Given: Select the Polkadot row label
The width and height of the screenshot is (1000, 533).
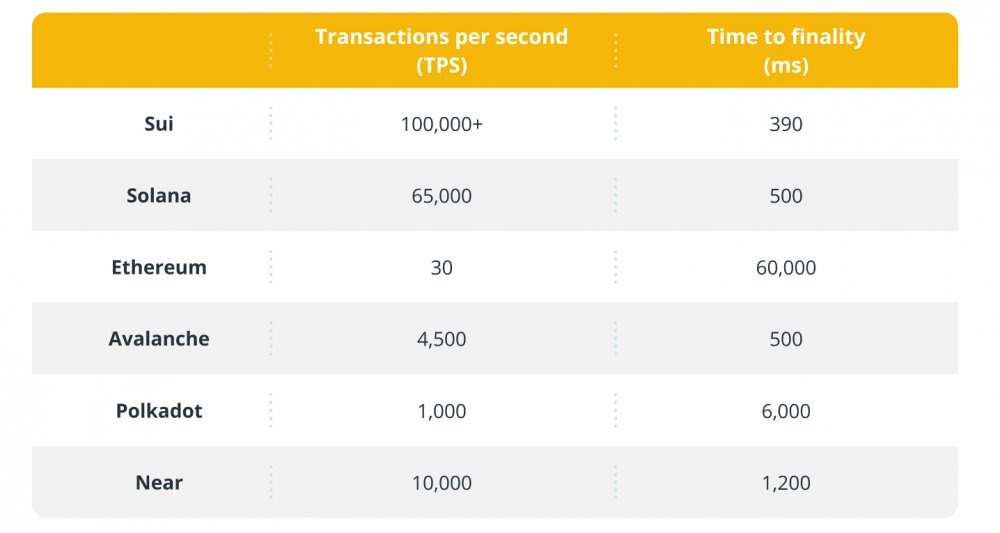Looking at the screenshot, I should [159, 411].
